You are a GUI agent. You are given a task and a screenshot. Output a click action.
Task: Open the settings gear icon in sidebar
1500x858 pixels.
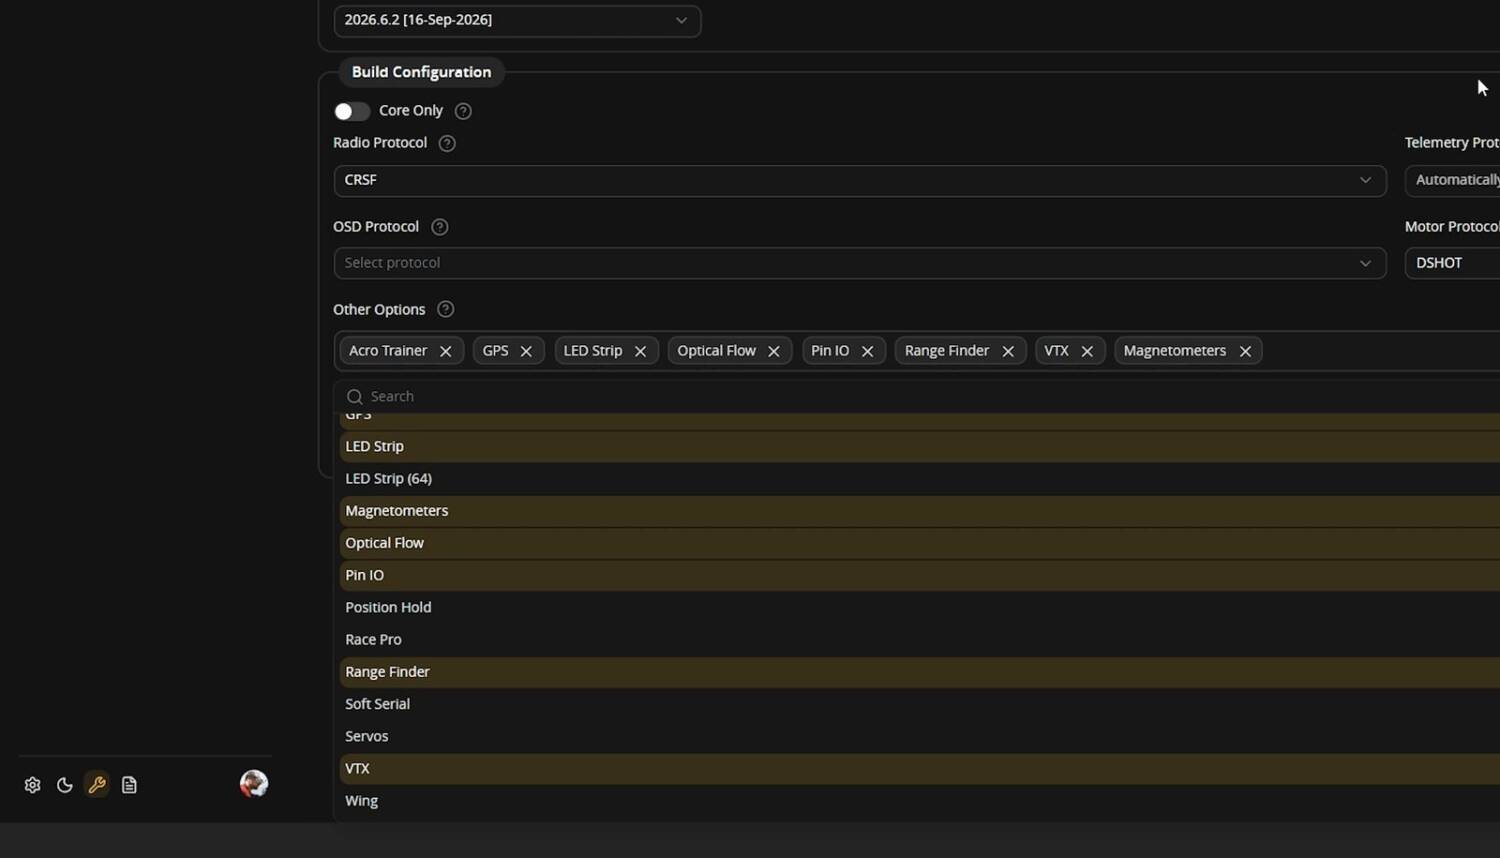[32, 785]
